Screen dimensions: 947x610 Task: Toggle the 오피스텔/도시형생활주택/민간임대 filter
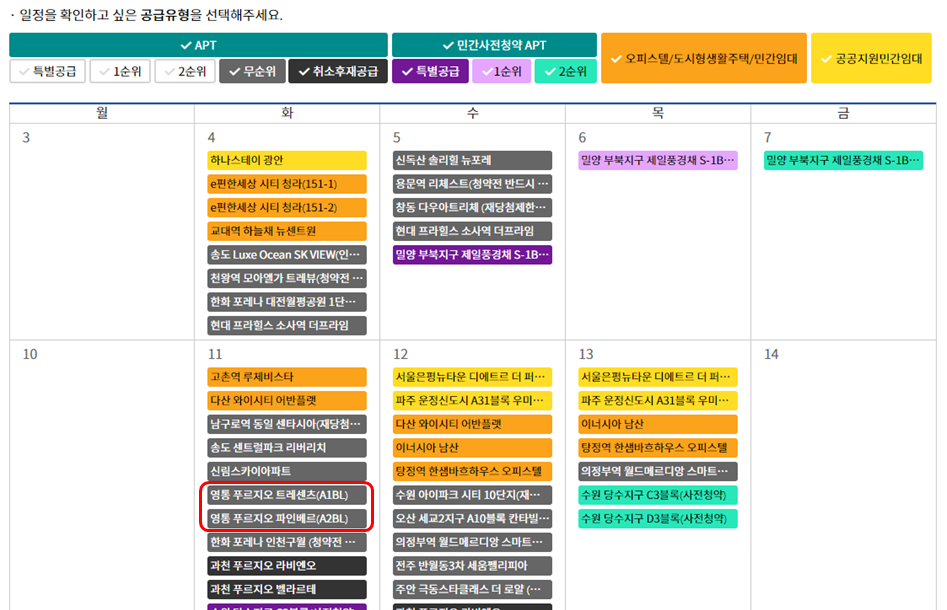coord(704,58)
